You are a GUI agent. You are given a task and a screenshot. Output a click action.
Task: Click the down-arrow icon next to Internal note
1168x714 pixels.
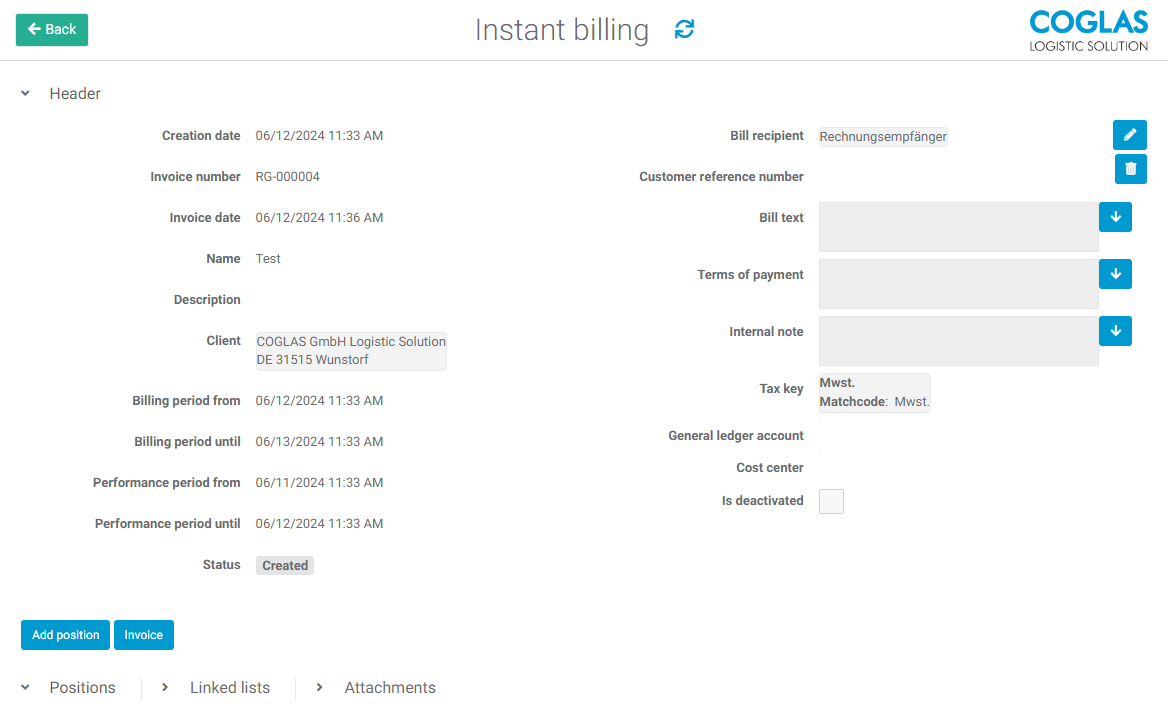[1115, 331]
